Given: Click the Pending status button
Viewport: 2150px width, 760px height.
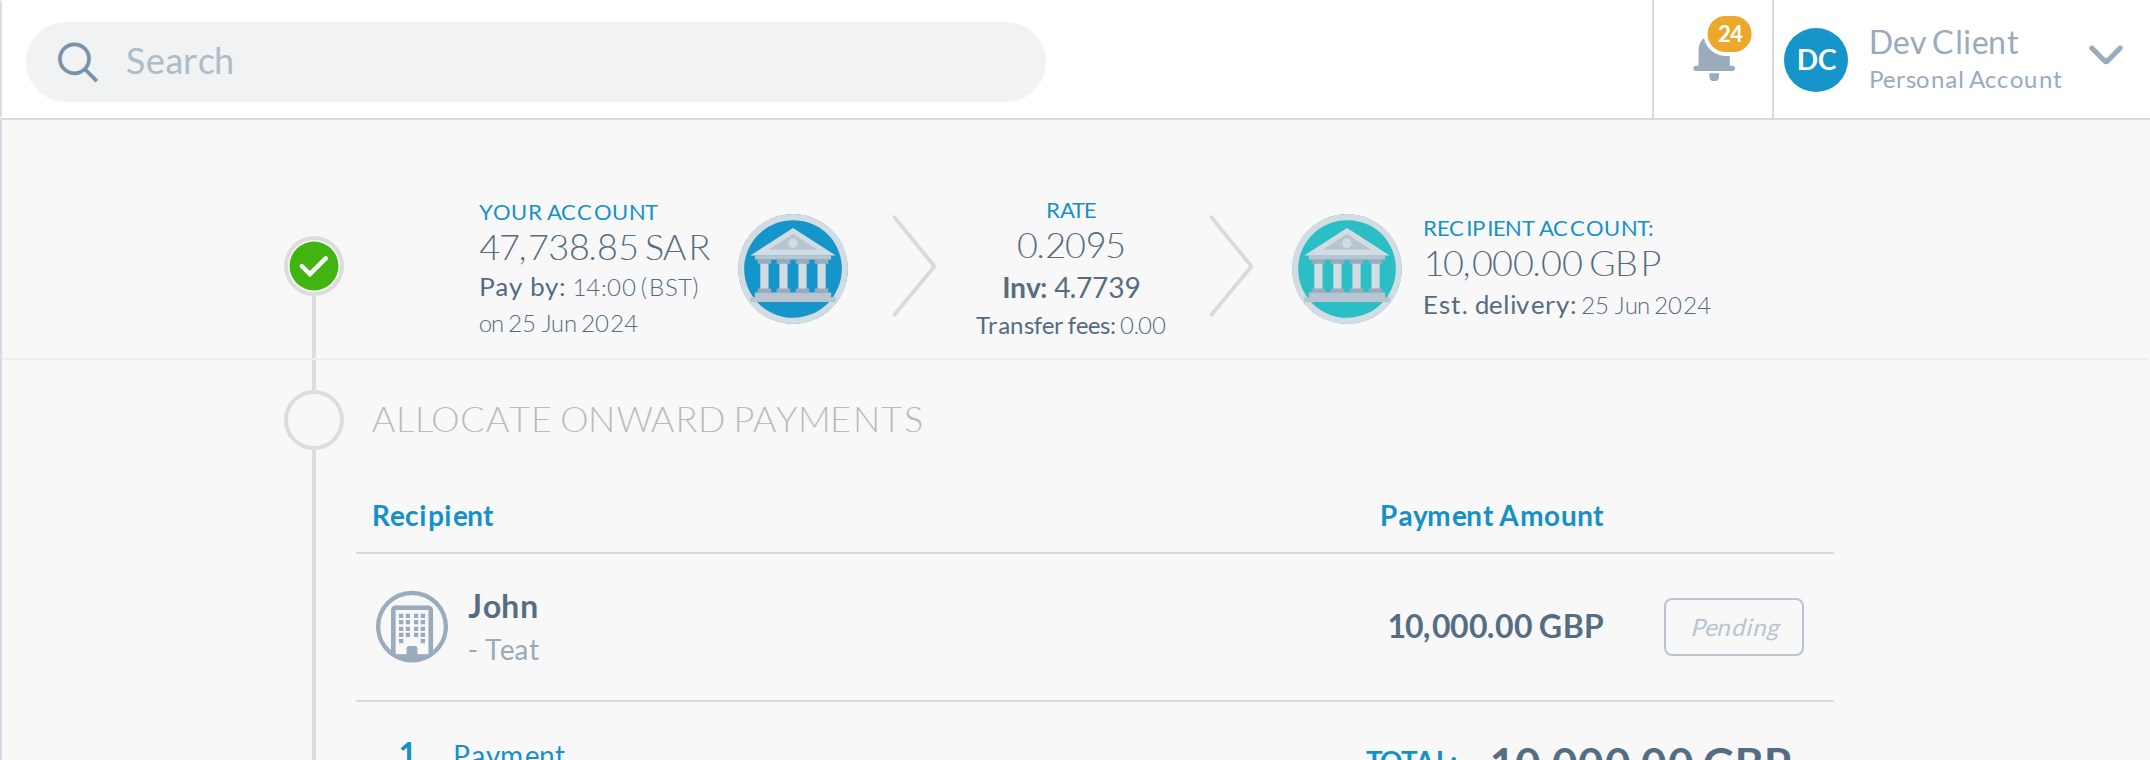Looking at the screenshot, I should pos(1734,627).
